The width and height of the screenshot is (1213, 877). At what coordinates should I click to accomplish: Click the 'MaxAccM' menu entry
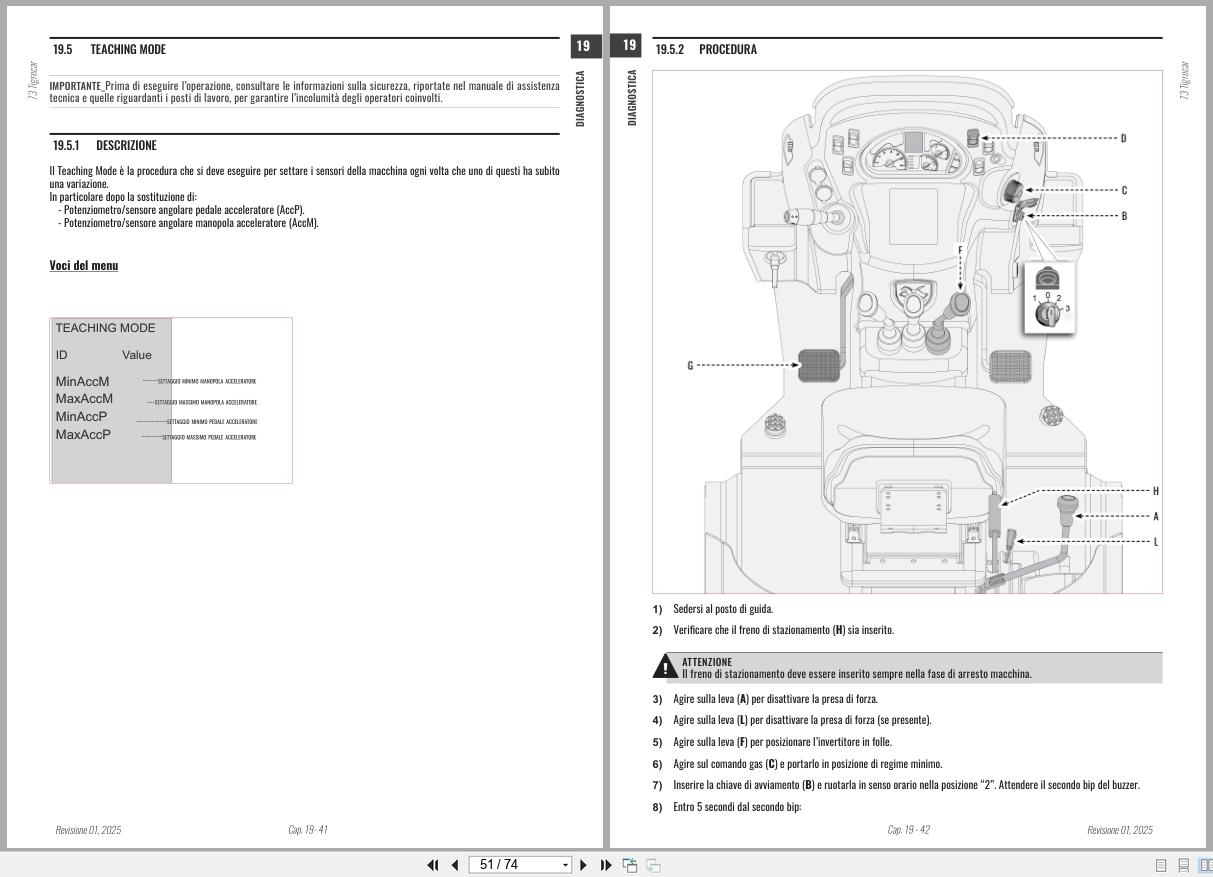coord(84,399)
